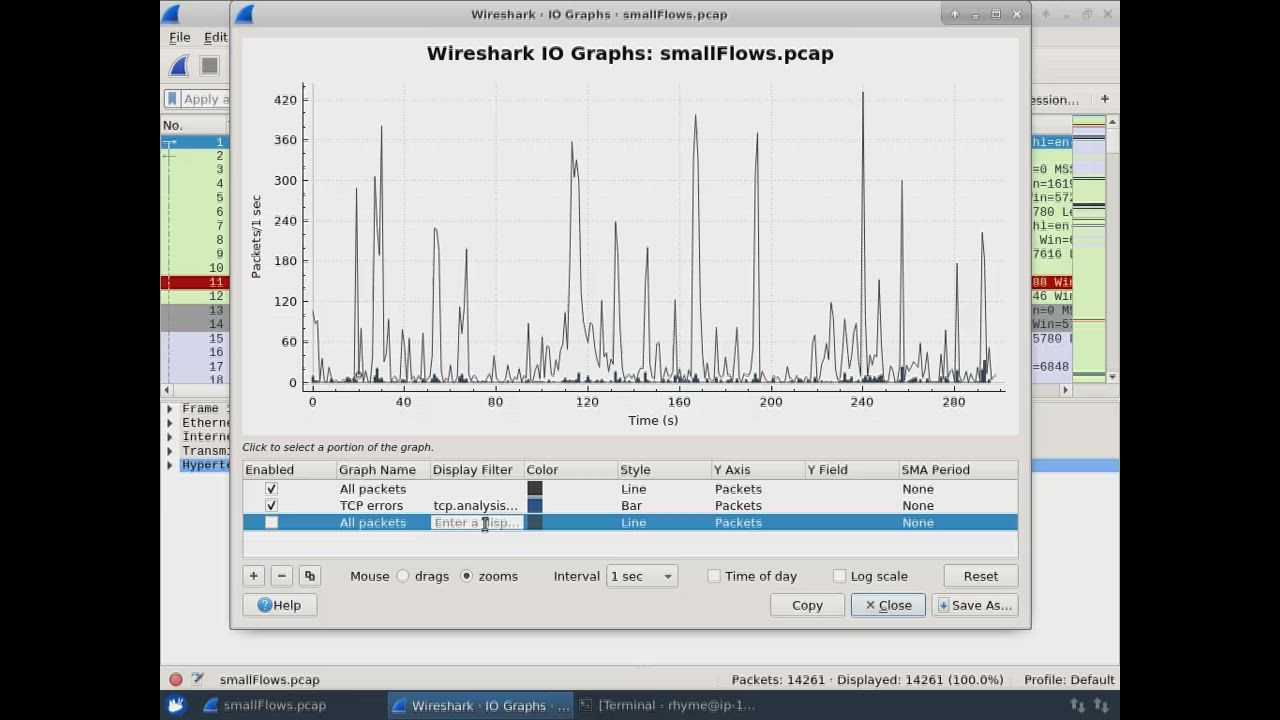Disable the first All packets graph checkbox
1280x720 pixels.
coord(271,489)
